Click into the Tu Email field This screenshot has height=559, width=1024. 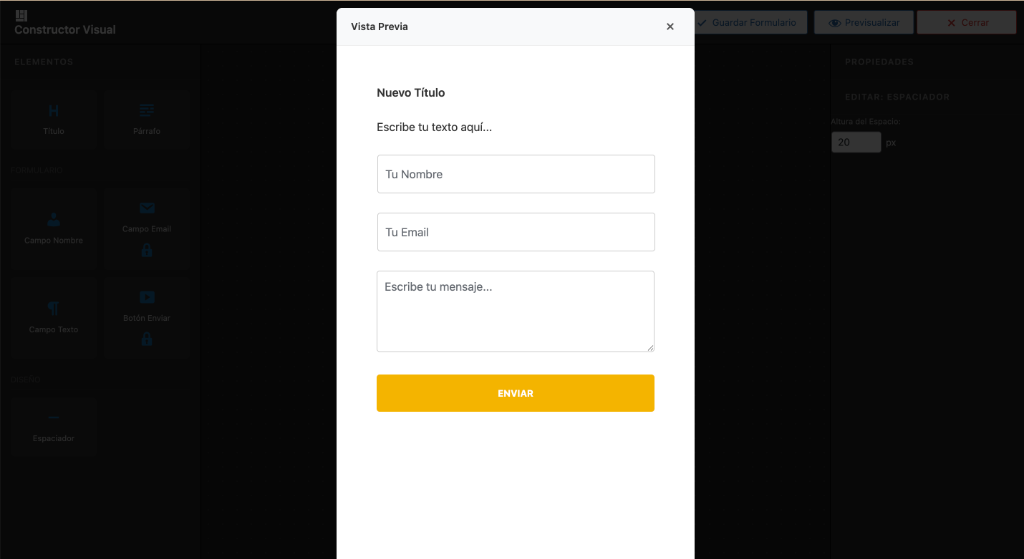(515, 232)
